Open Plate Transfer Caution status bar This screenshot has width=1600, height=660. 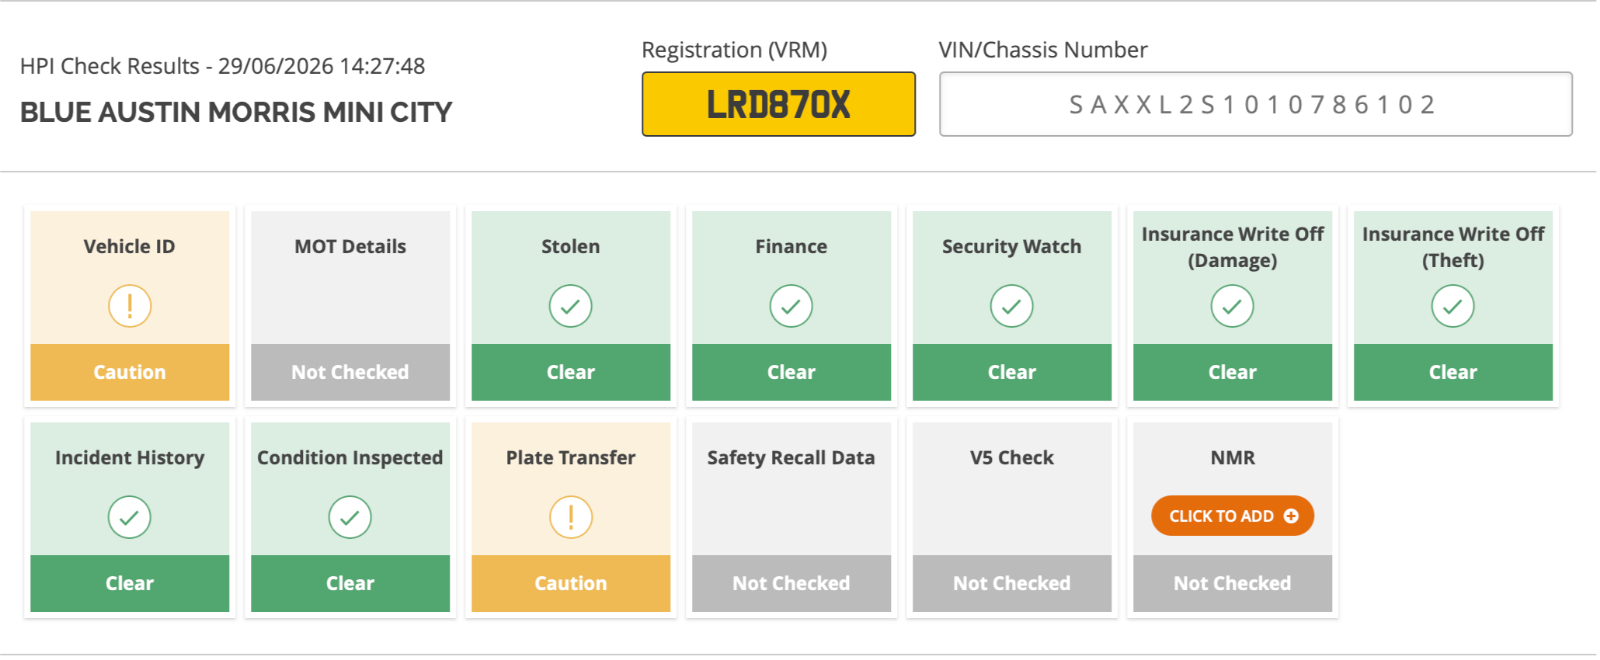[x=571, y=583]
